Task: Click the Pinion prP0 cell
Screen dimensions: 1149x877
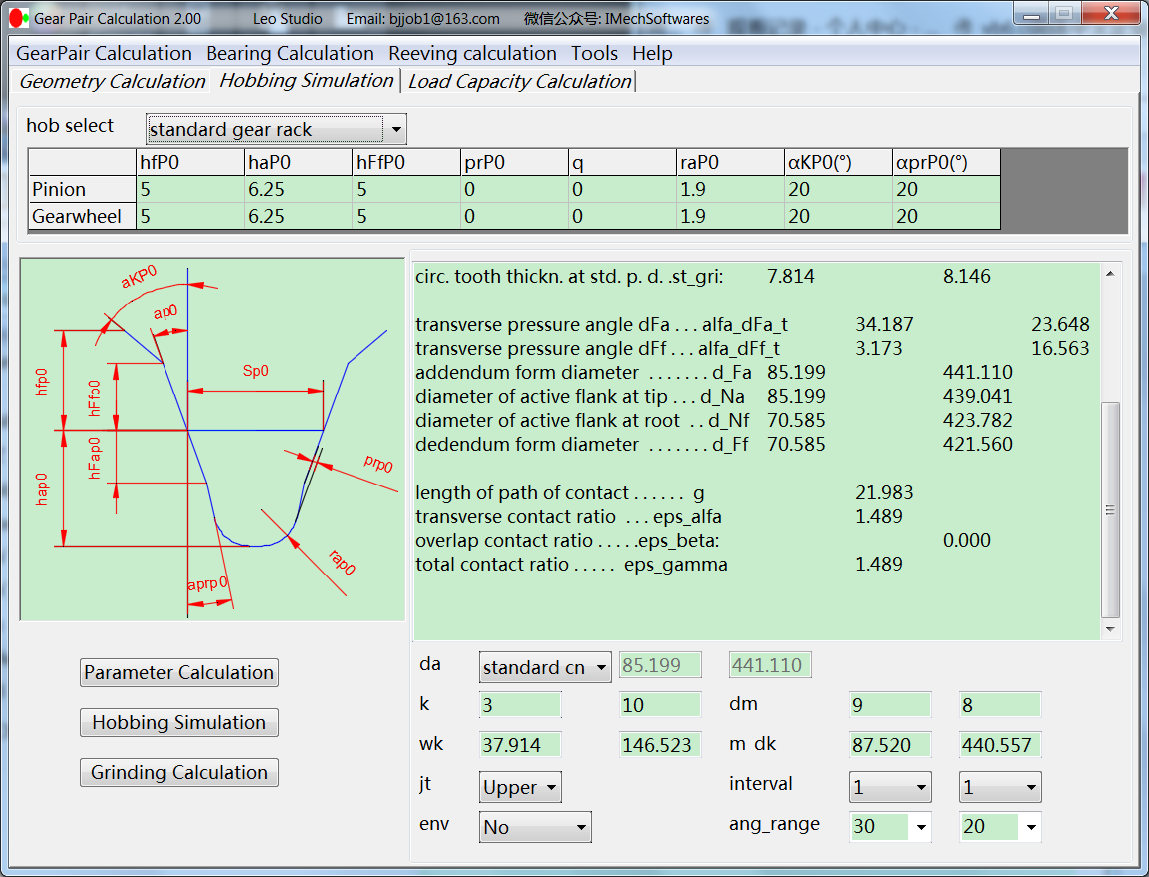Action: 514,190
